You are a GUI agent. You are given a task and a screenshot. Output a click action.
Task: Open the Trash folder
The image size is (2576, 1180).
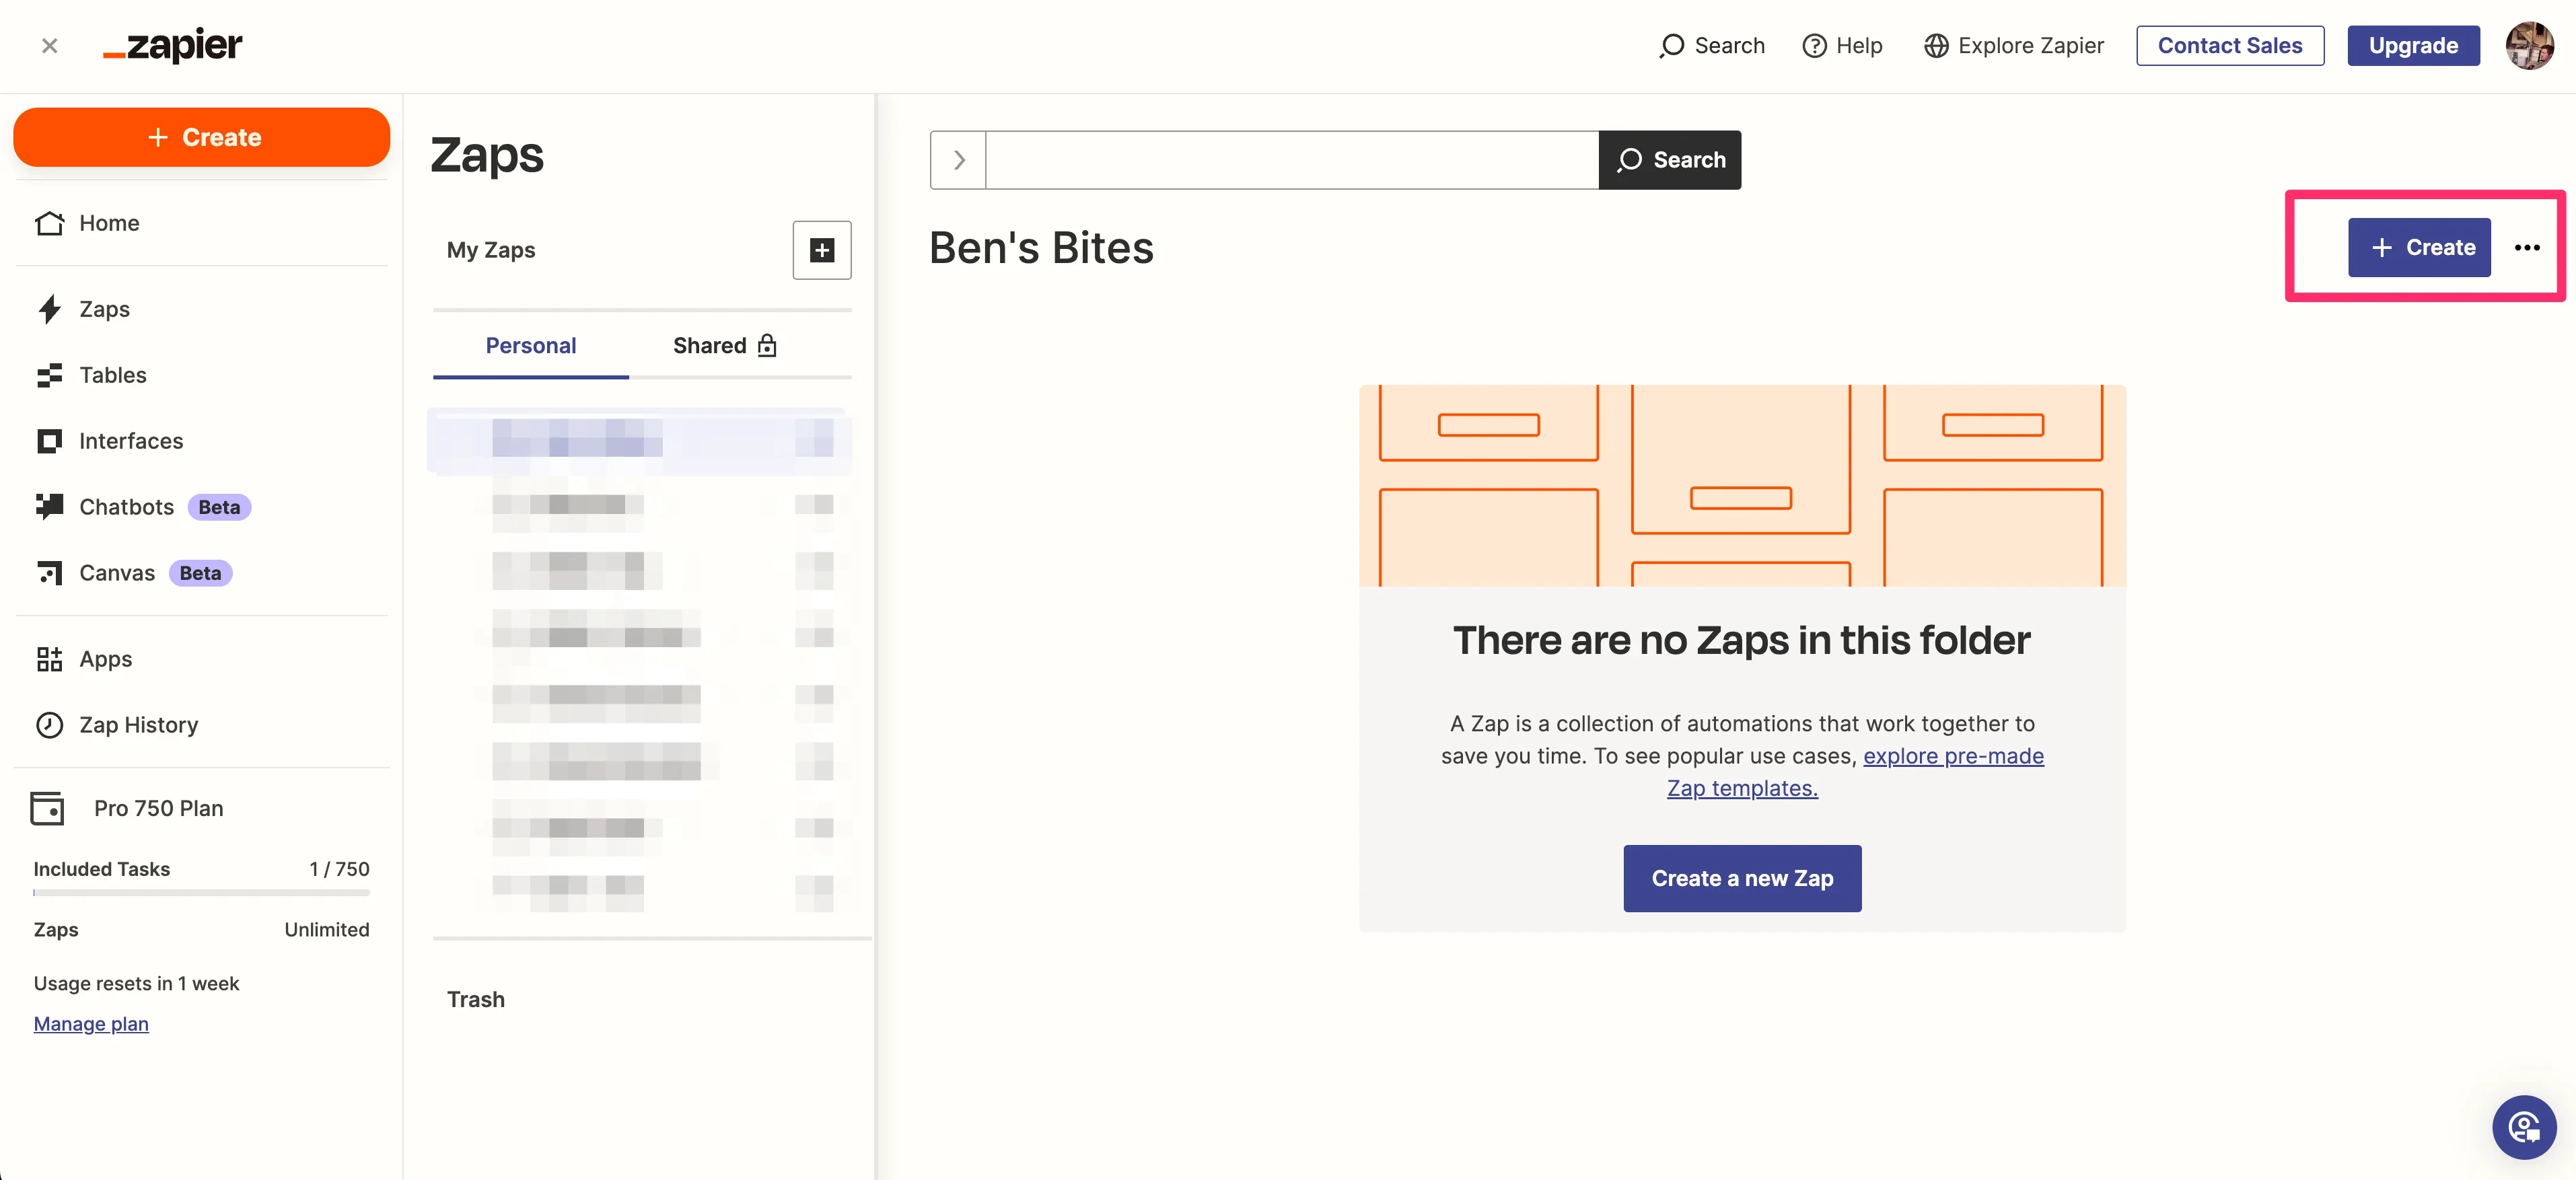click(x=475, y=1000)
